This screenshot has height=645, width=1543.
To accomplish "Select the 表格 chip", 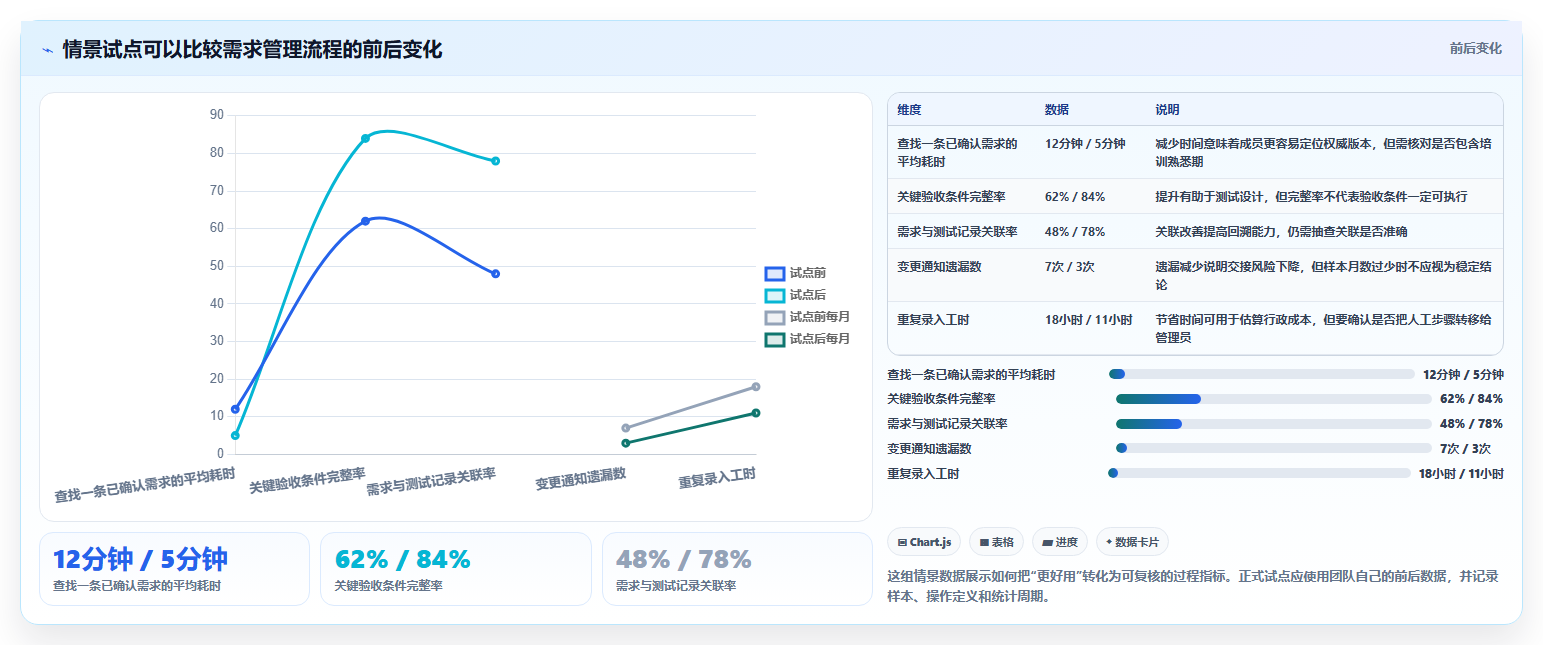I will (997, 542).
